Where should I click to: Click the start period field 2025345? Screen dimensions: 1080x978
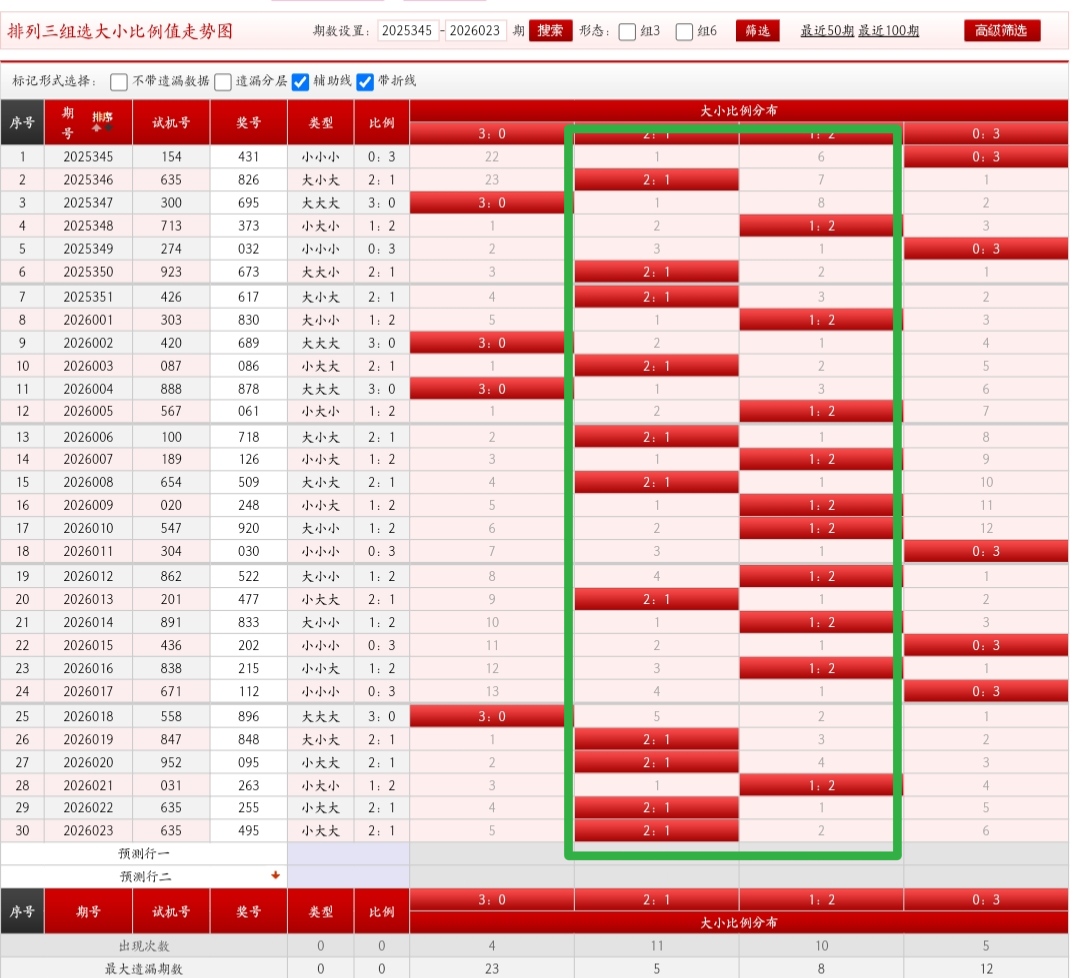408,31
